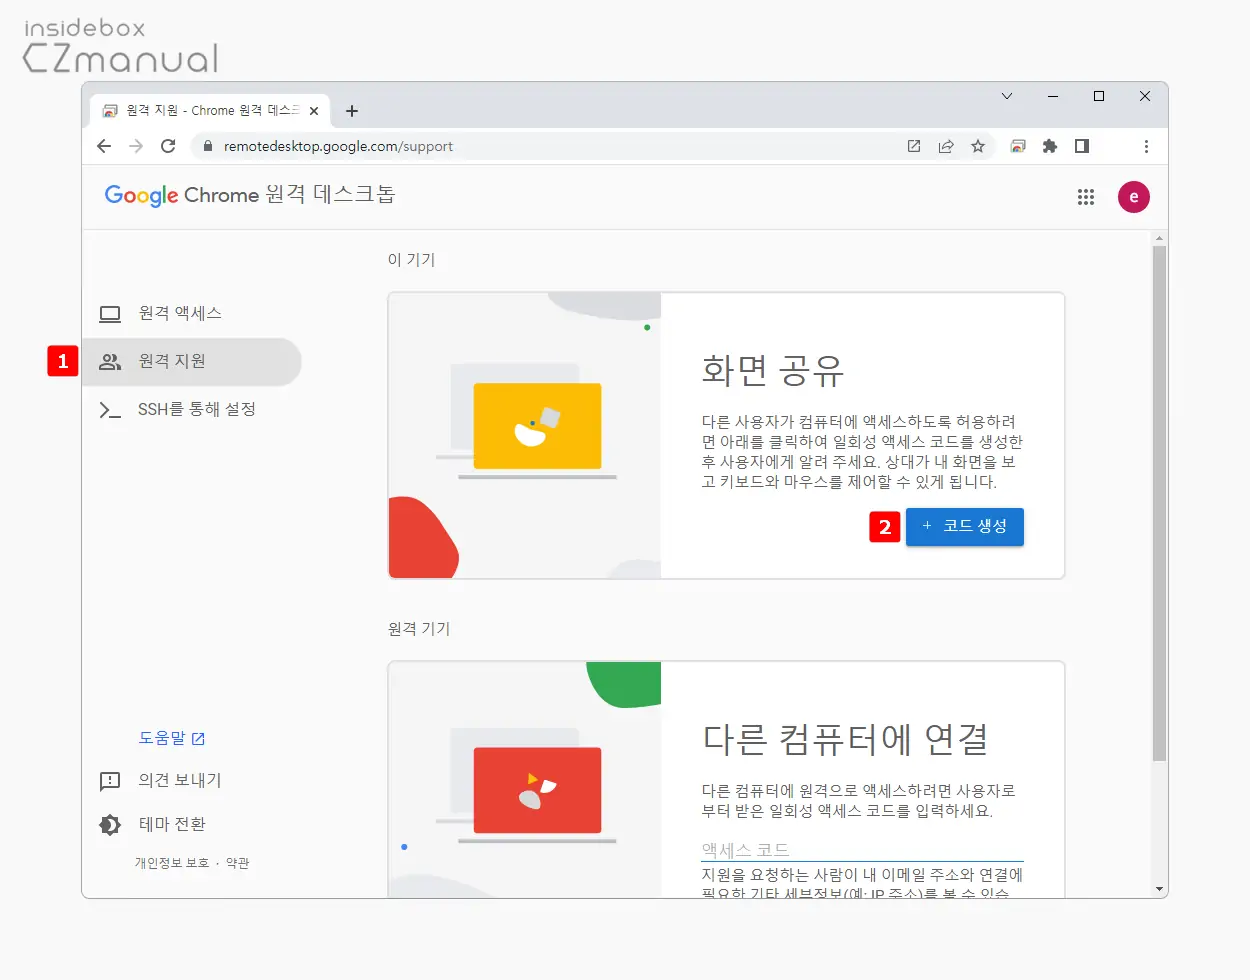The height and width of the screenshot is (980, 1250).
Task: Click the address bar URL
Action: 338,146
